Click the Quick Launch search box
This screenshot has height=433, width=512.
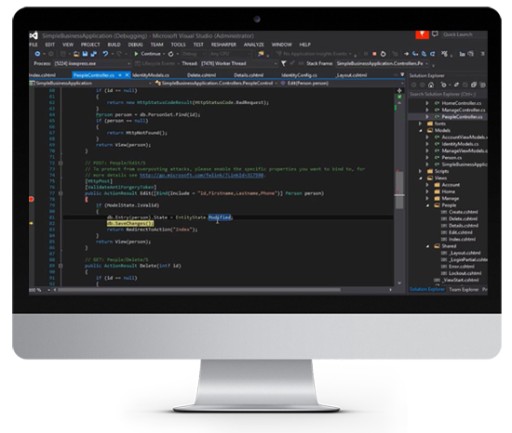tap(464, 34)
